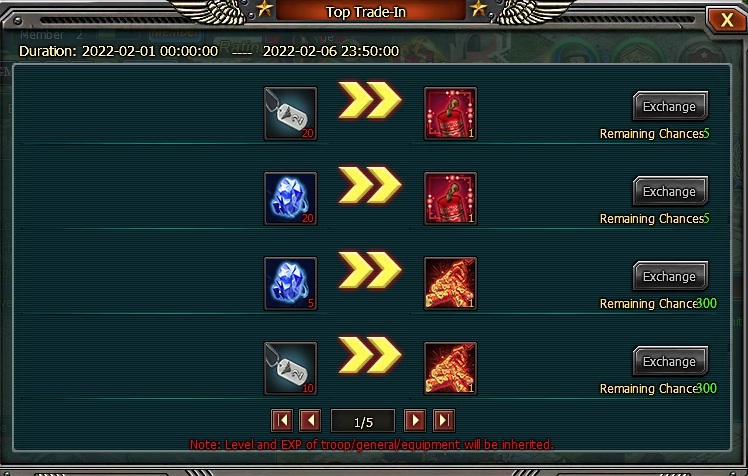Click the yellow double arrow in first row

point(370,100)
